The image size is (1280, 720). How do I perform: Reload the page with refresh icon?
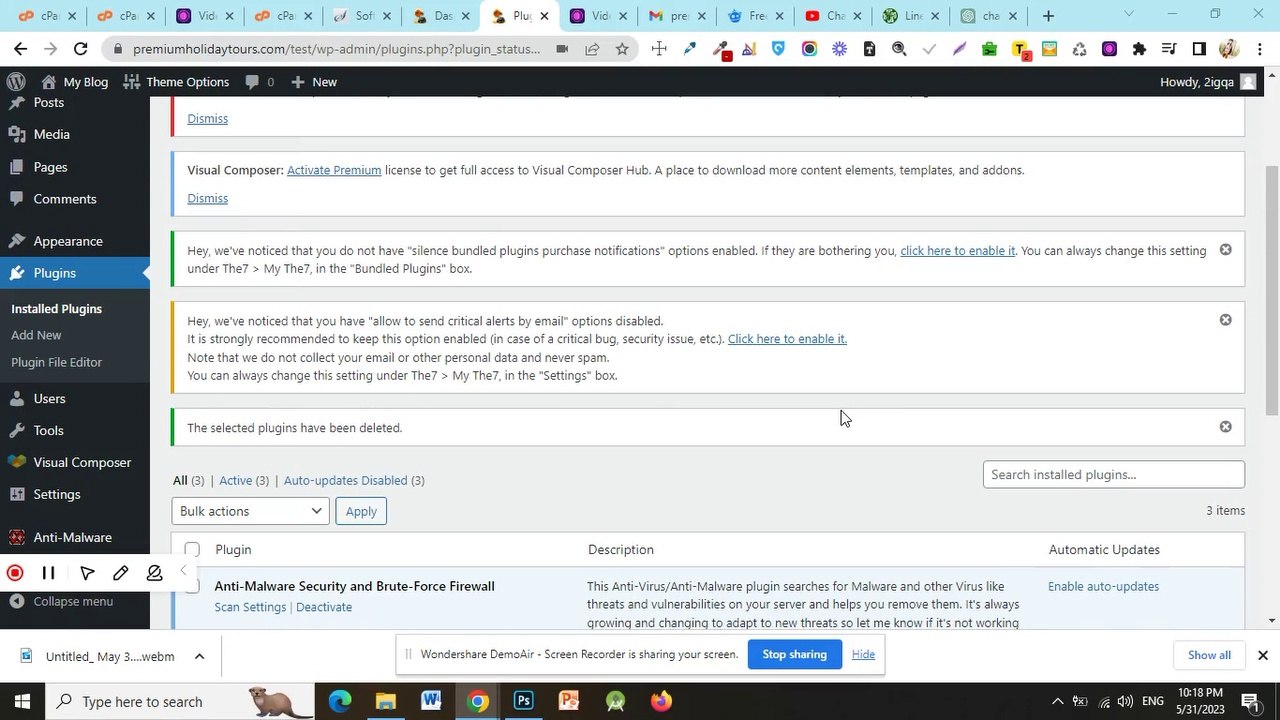(x=81, y=49)
